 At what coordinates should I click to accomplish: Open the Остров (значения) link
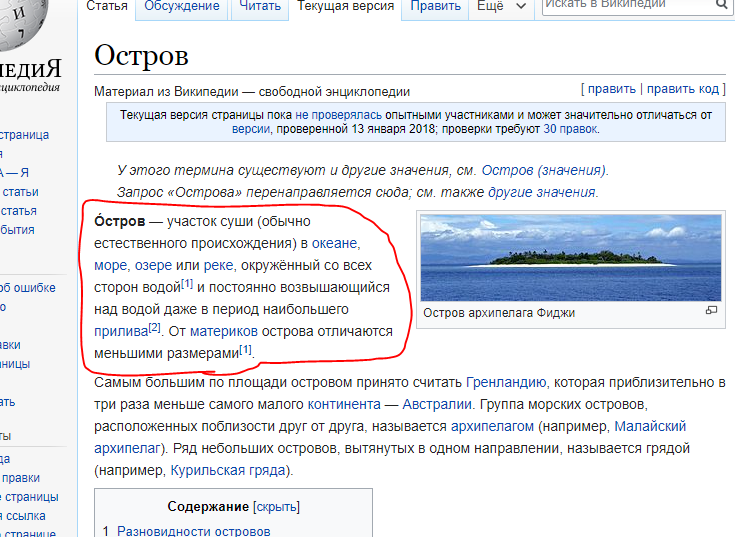pyautogui.click(x=544, y=170)
